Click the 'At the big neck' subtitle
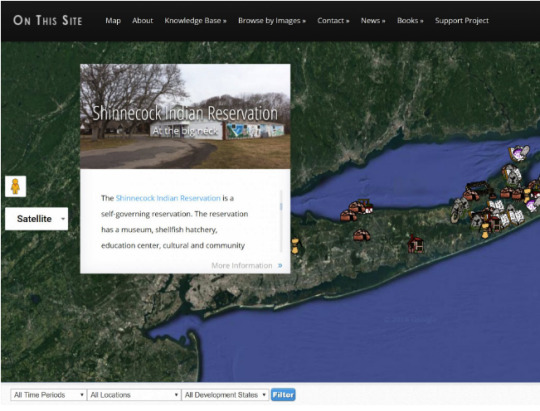 pos(185,131)
